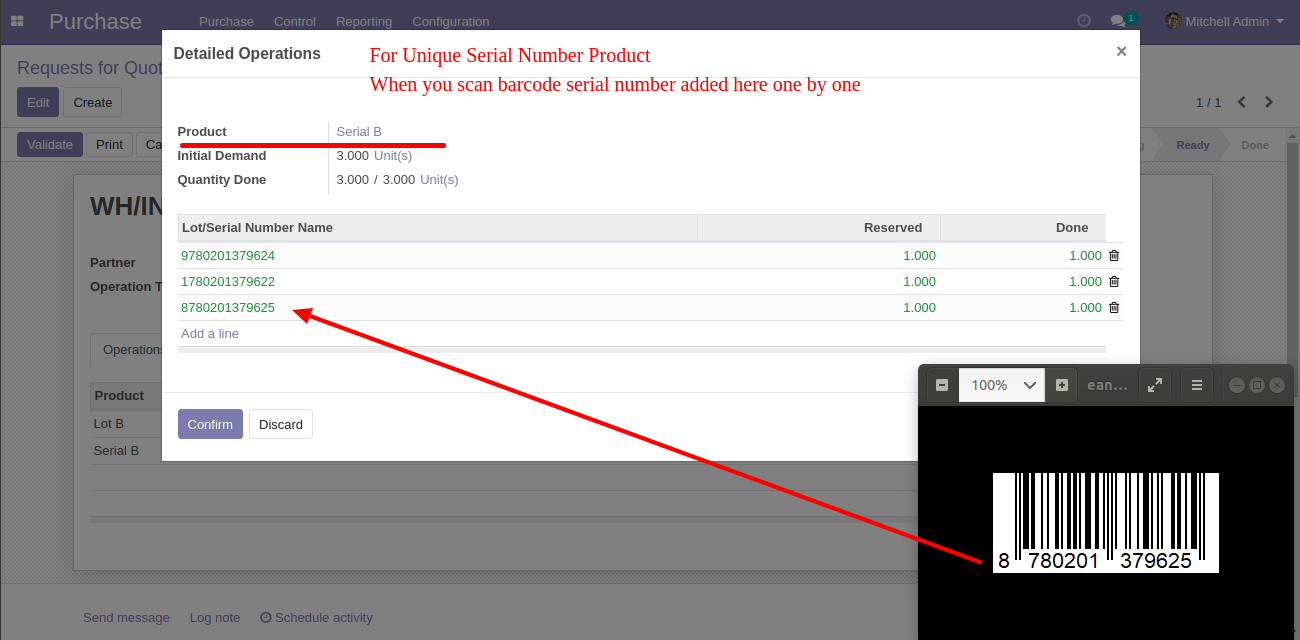Click Add a line link

[210, 334]
